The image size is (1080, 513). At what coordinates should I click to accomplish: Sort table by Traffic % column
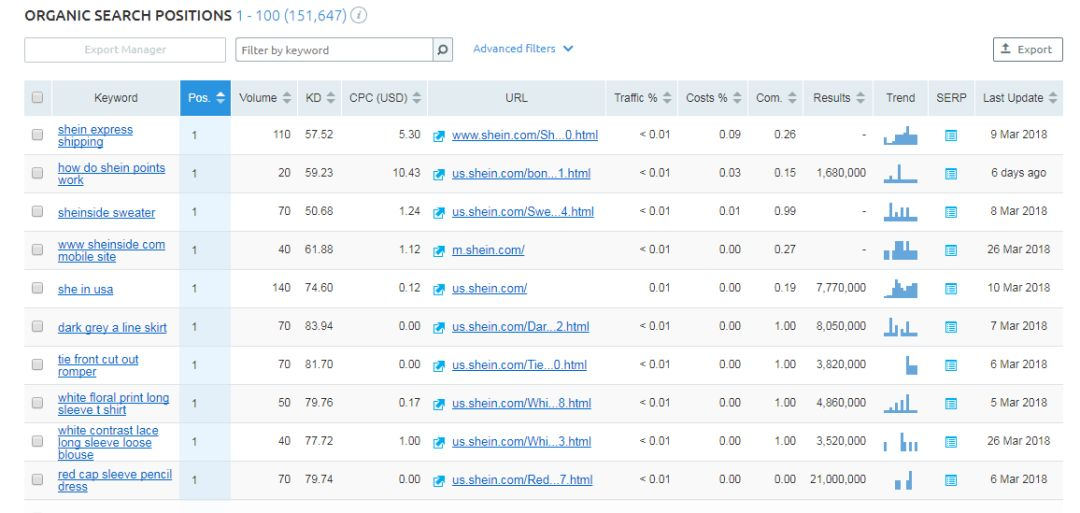point(642,98)
